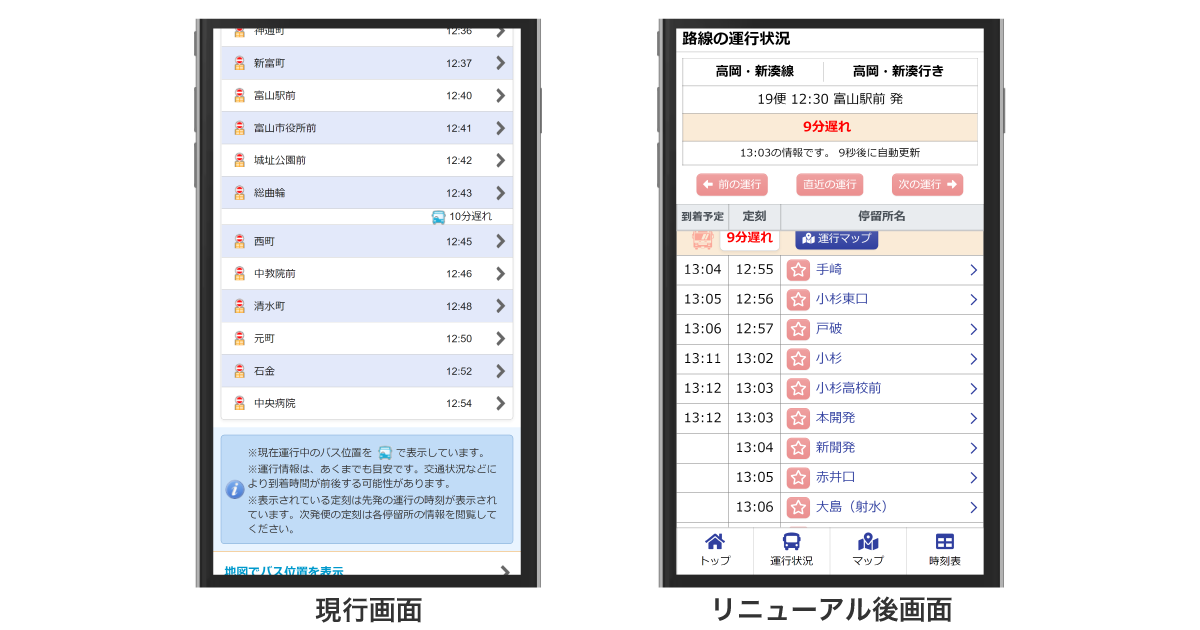The image size is (1200, 630).
Task: Open the 戸破 stop link
Action: [x=829, y=328]
